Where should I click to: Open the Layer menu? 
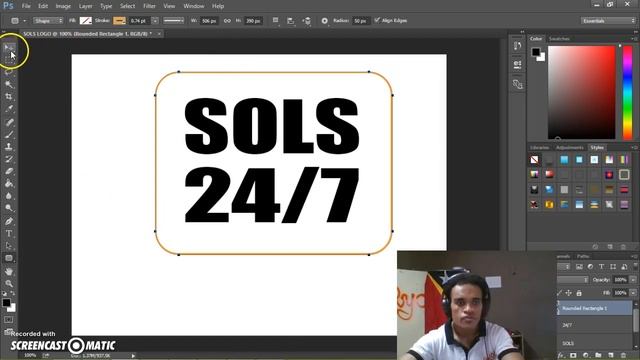point(85,6)
